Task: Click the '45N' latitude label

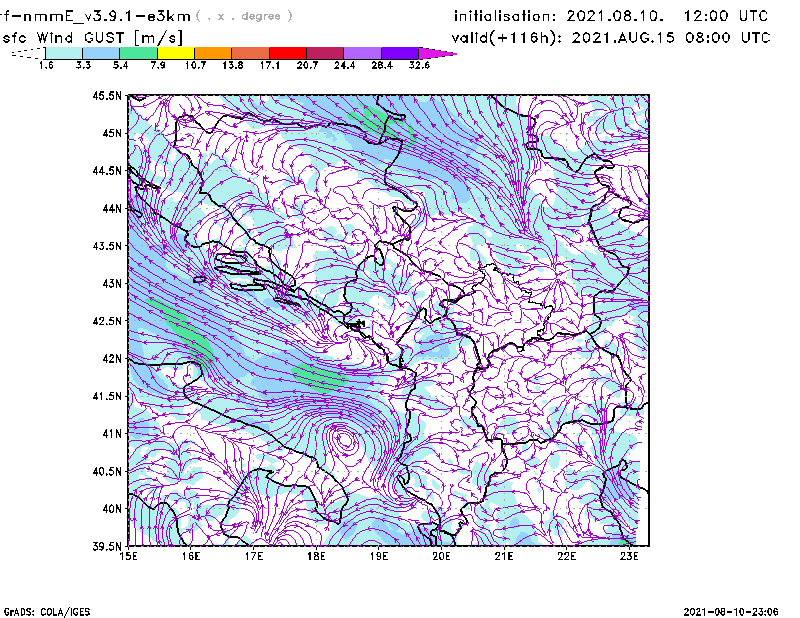Action: [112, 133]
